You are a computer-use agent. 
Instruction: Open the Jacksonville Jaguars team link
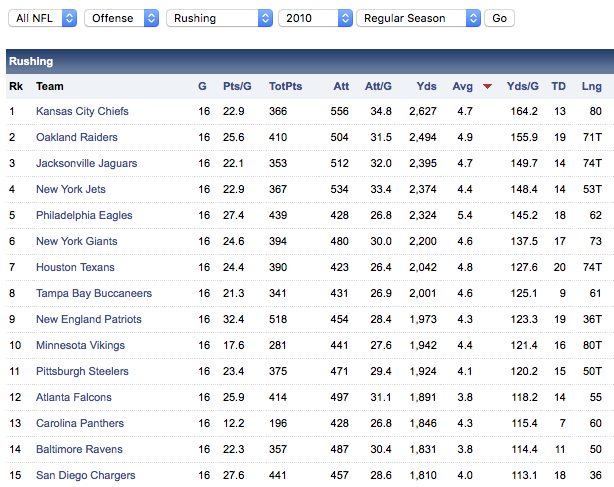pyautogui.click(x=87, y=163)
